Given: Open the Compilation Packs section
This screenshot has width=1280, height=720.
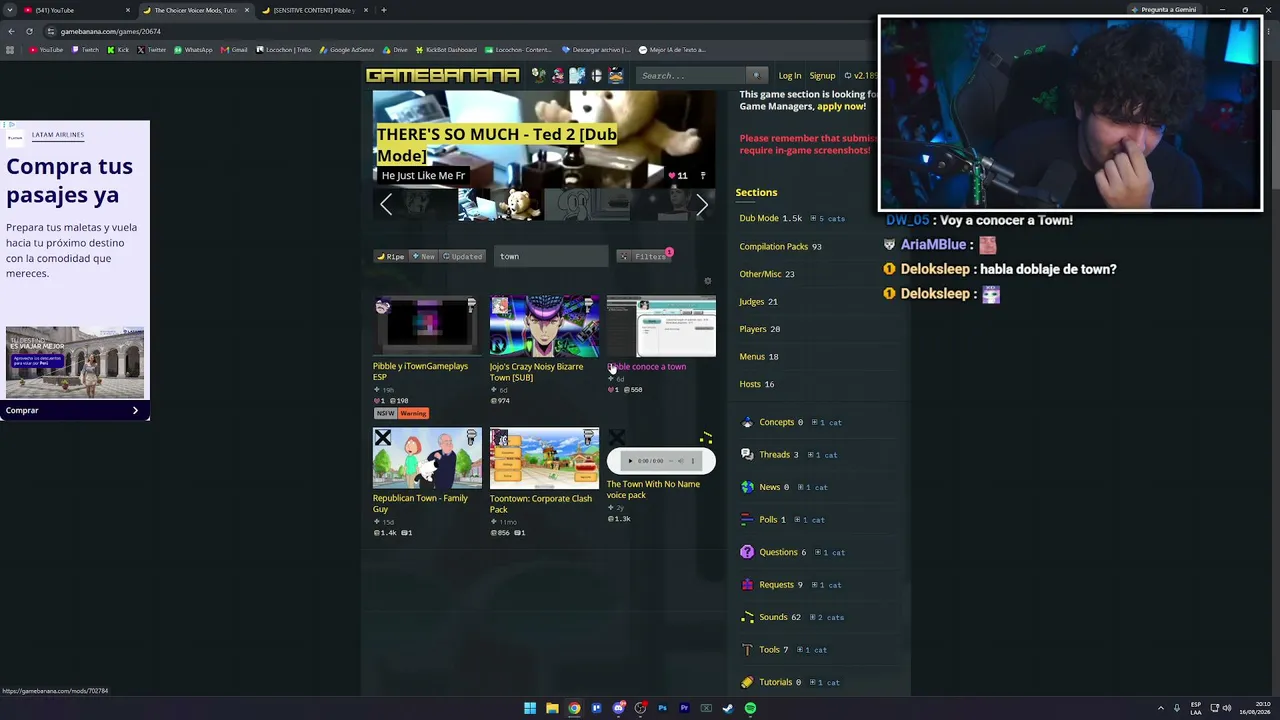Looking at the screenshot, I should click(x=774, y=246).
